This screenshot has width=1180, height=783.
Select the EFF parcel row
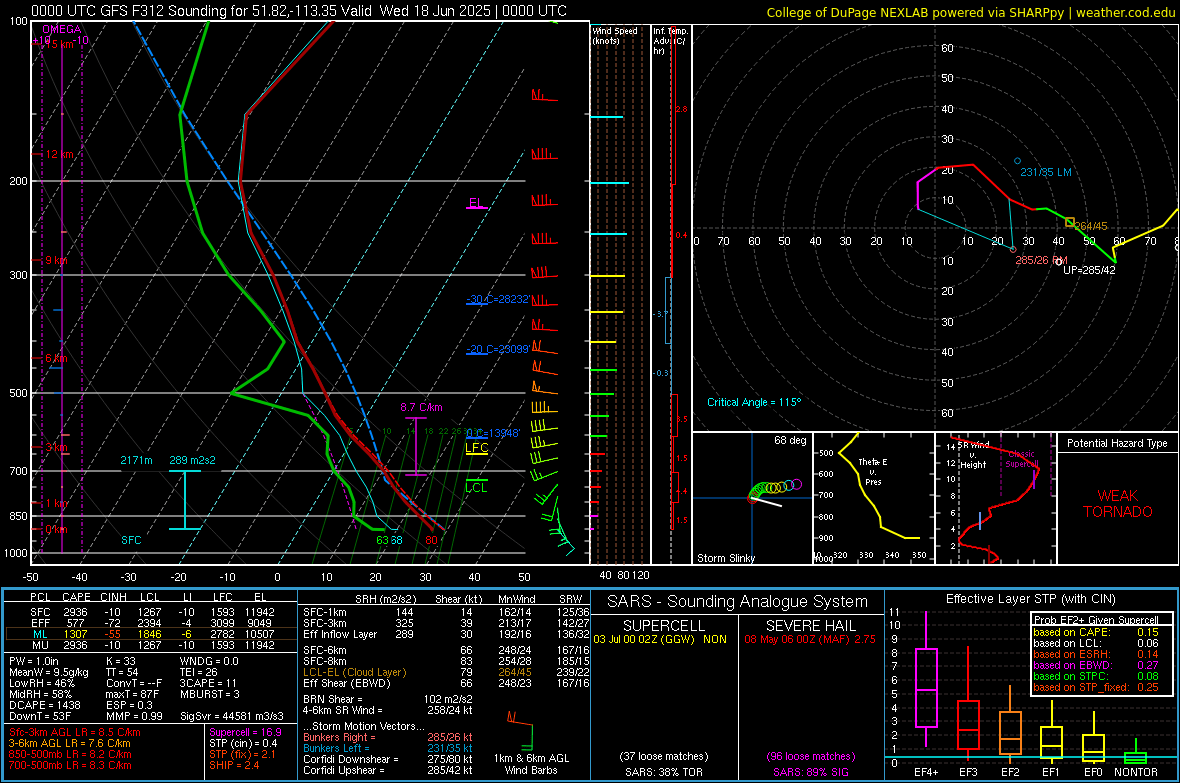151,623
